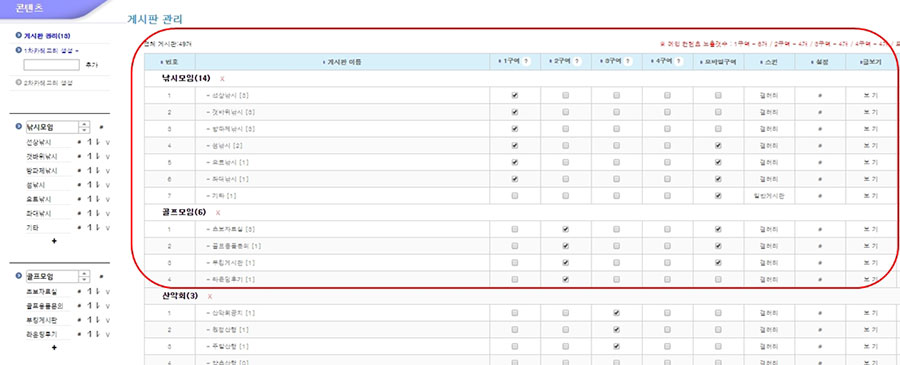
Task: Move 선상낚시 up in the sidebar
Action: [90, 142]
